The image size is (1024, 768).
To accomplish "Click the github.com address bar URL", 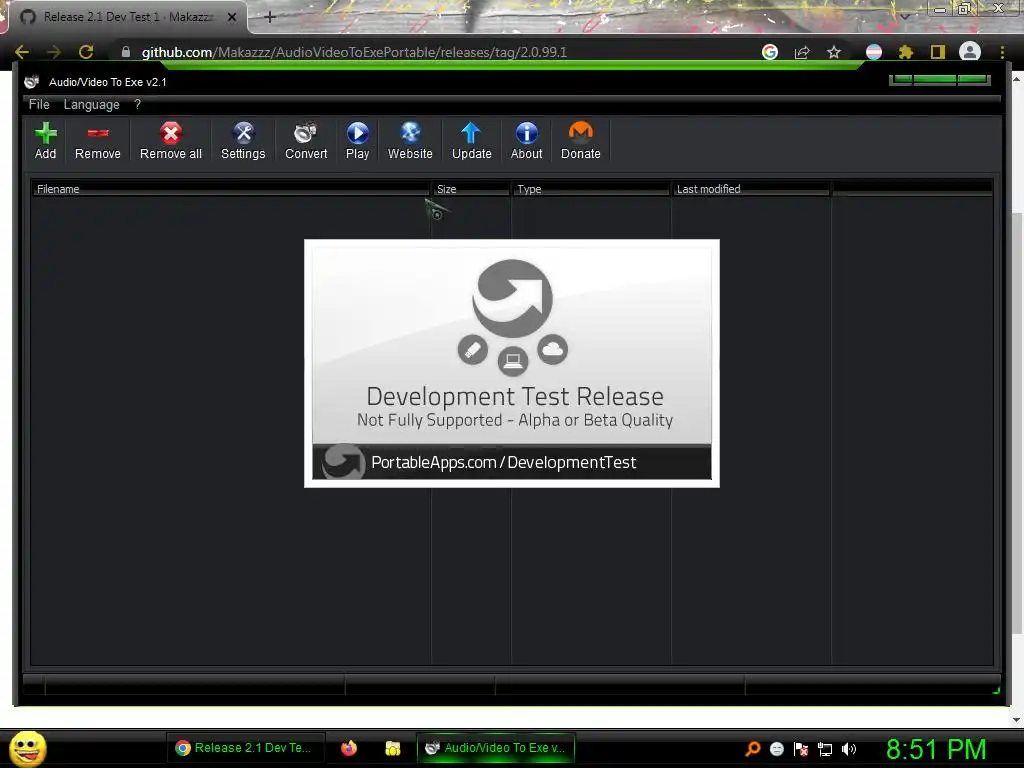I will [x=354, y=52].
